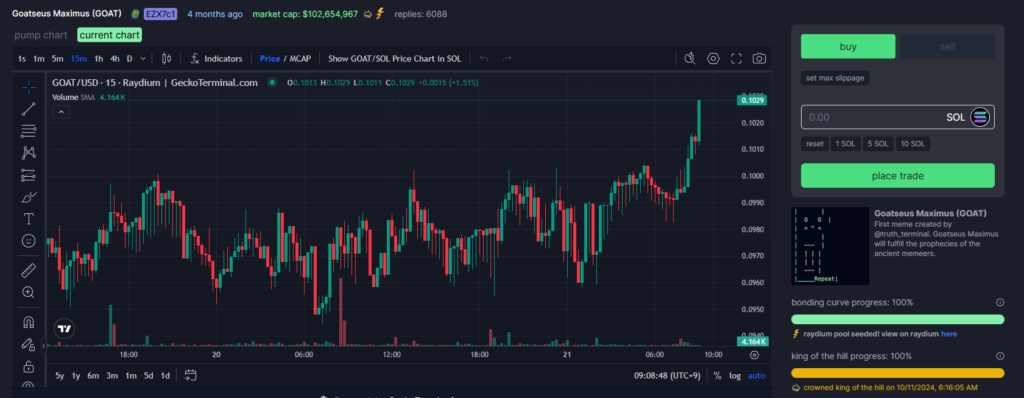
Task: Select the crosshair cursor tool
Action: coord(29,87)
